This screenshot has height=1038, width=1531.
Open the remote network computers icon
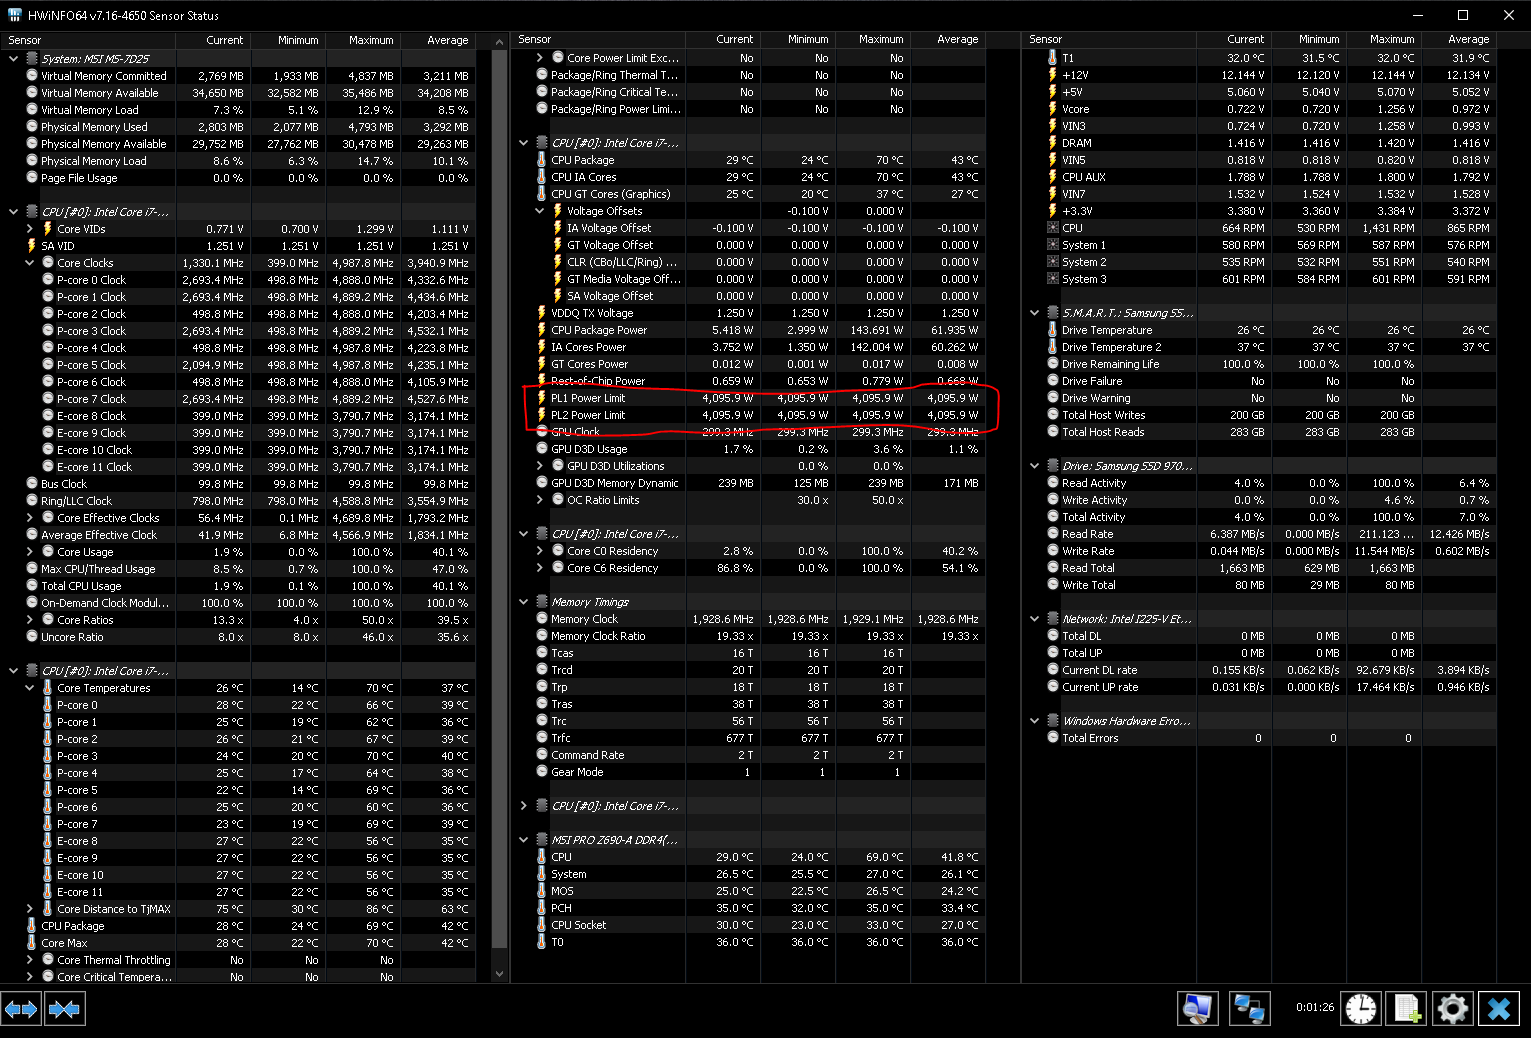1249,1009
